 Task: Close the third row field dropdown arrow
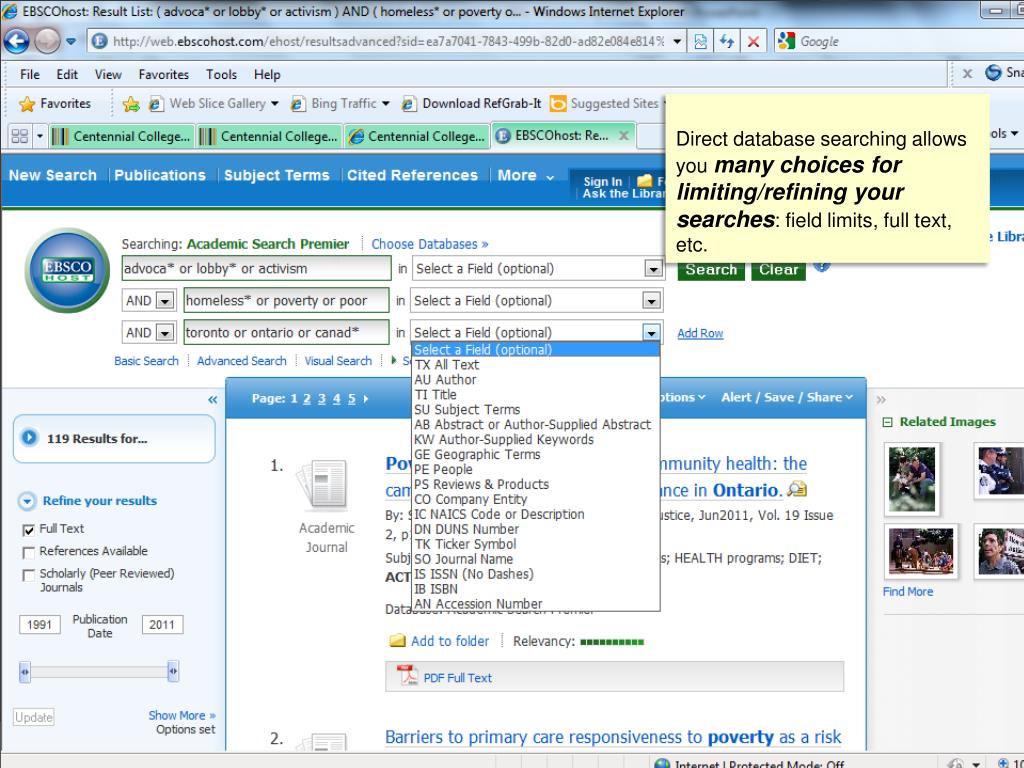tap(650, 332)
